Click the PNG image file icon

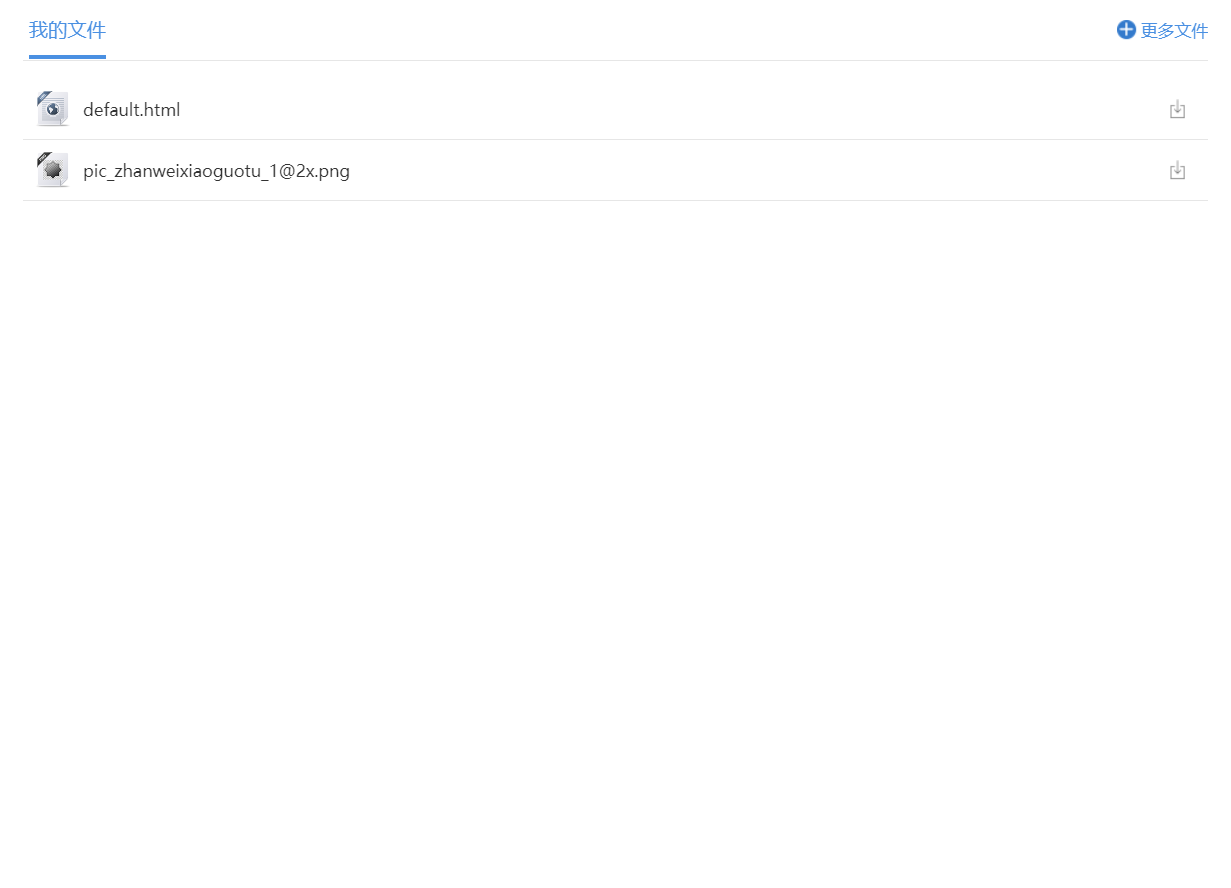(x=52, y=170)
